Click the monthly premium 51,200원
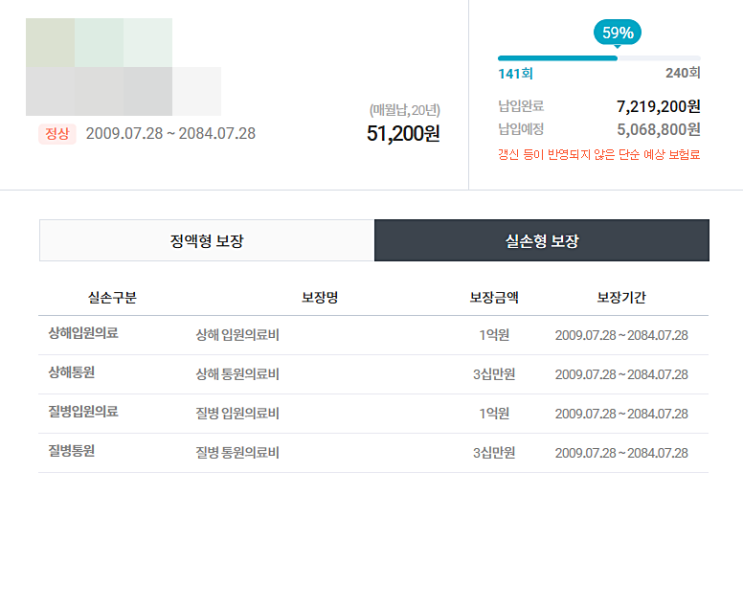This screenshot has width=743, height=607. tap(403, 134)
